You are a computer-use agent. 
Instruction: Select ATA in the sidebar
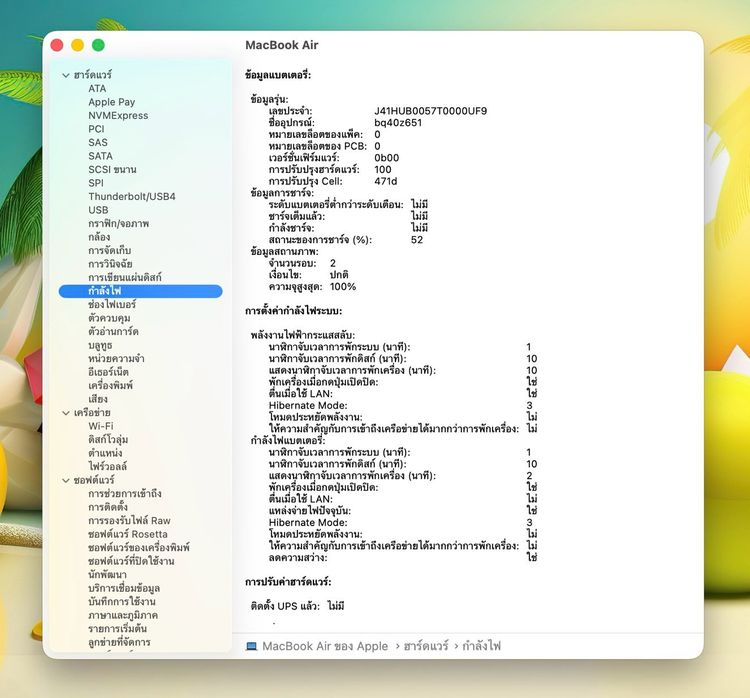point(97,89)
